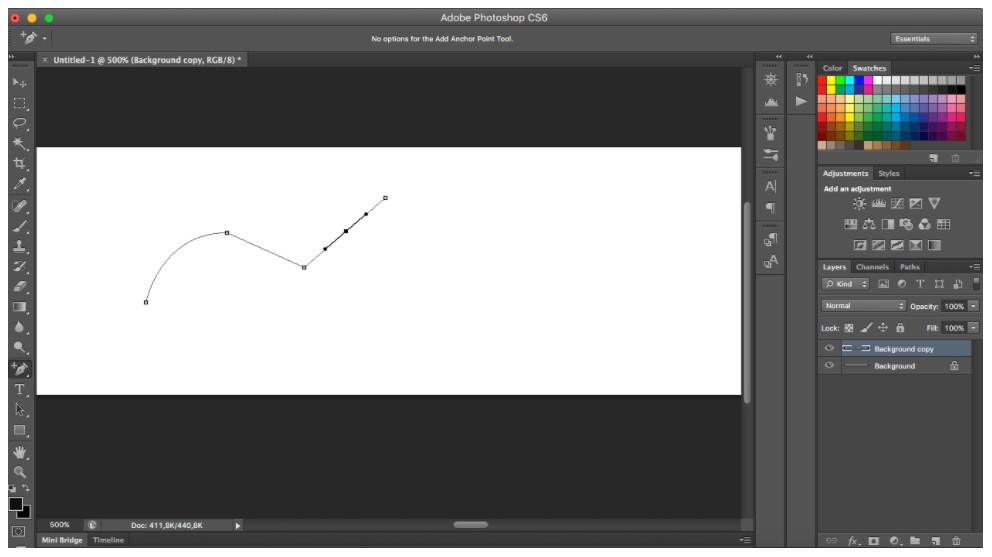Open the Actions play panel icon
The height and width of the screenshot is (557, 992).
[x=802, y=101]
